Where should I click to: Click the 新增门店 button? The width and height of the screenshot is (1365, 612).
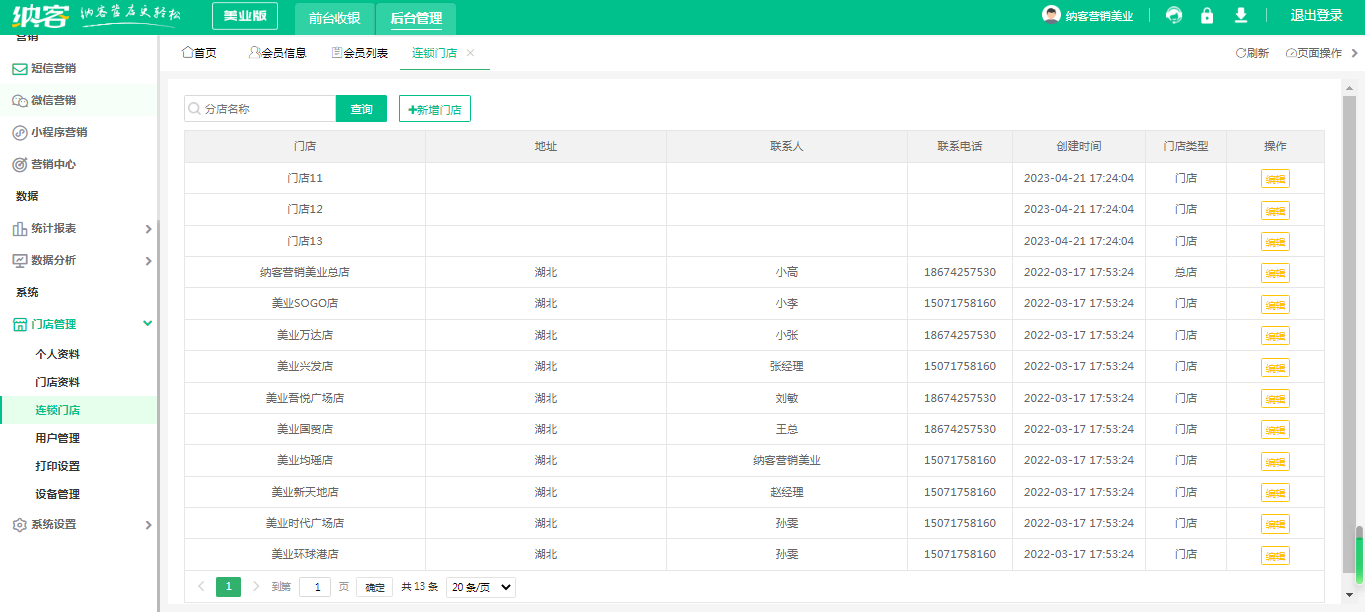coord(435,109)
